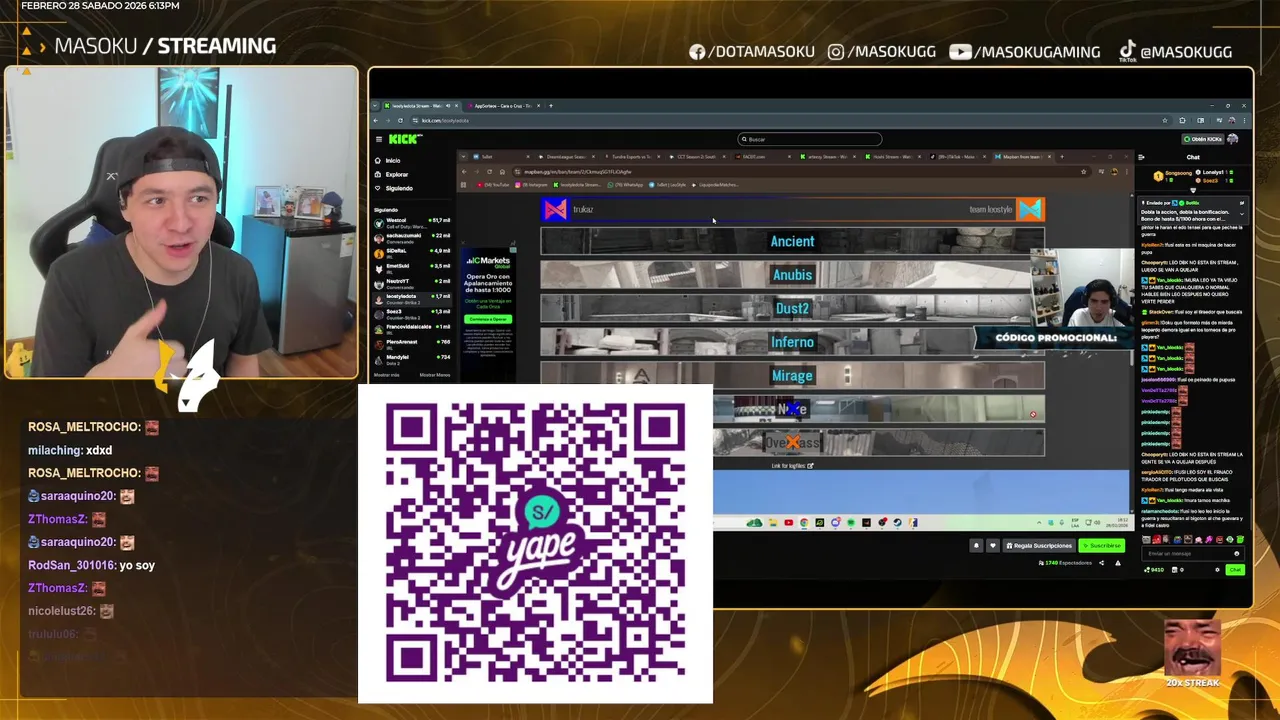Open File Explorer folder in the taskbar

[x=773, y=522]
